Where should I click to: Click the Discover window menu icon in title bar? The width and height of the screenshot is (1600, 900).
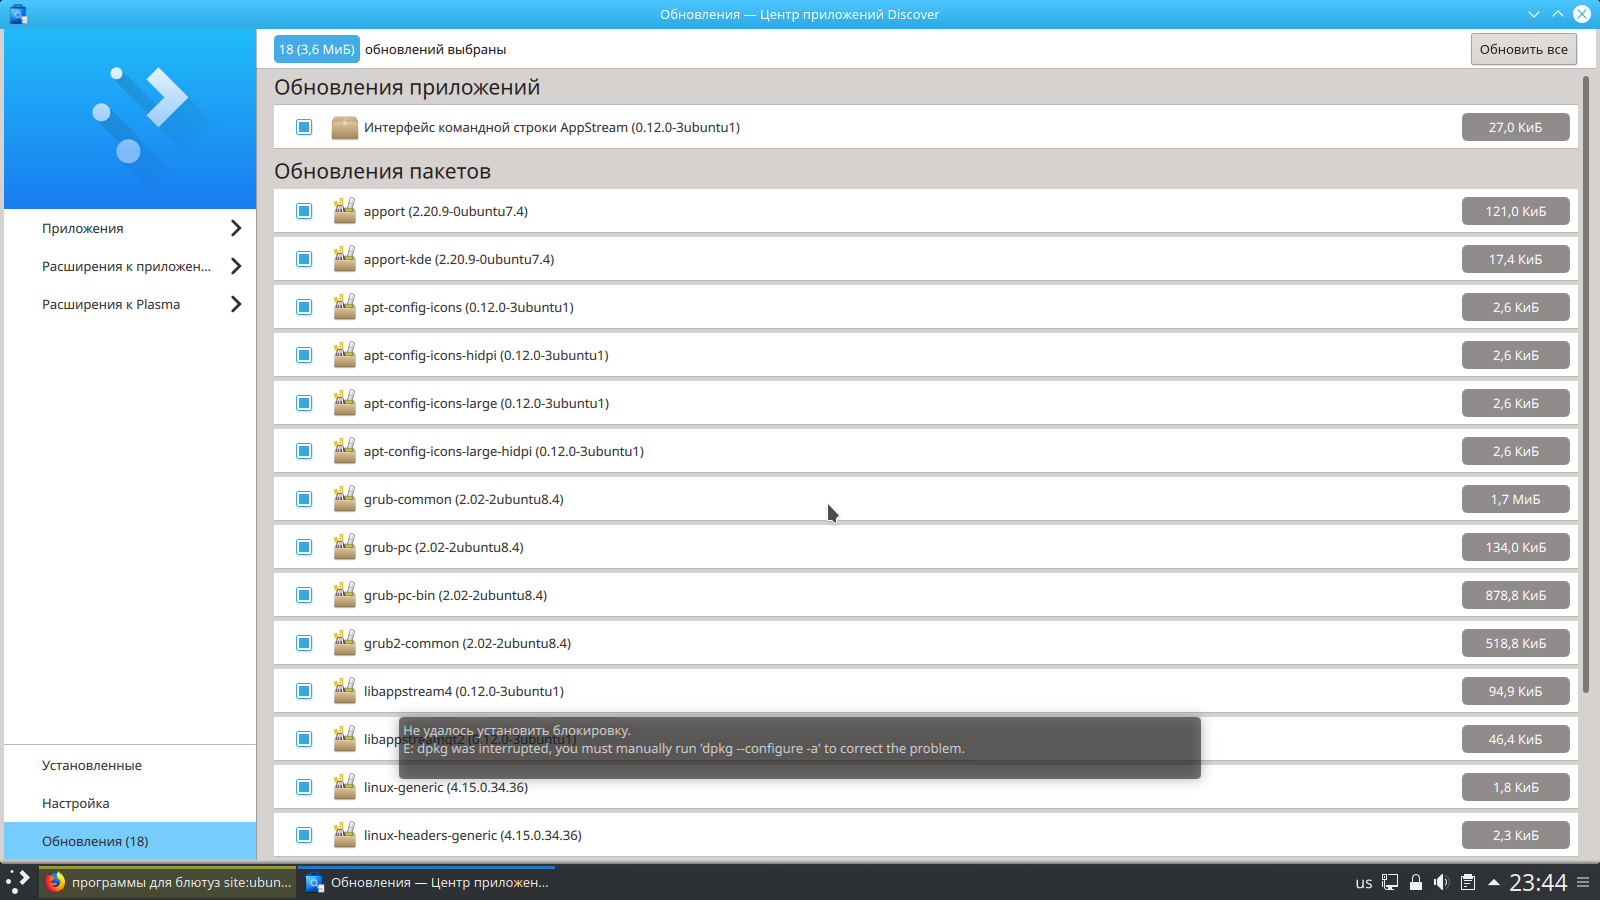click(18, 14)
